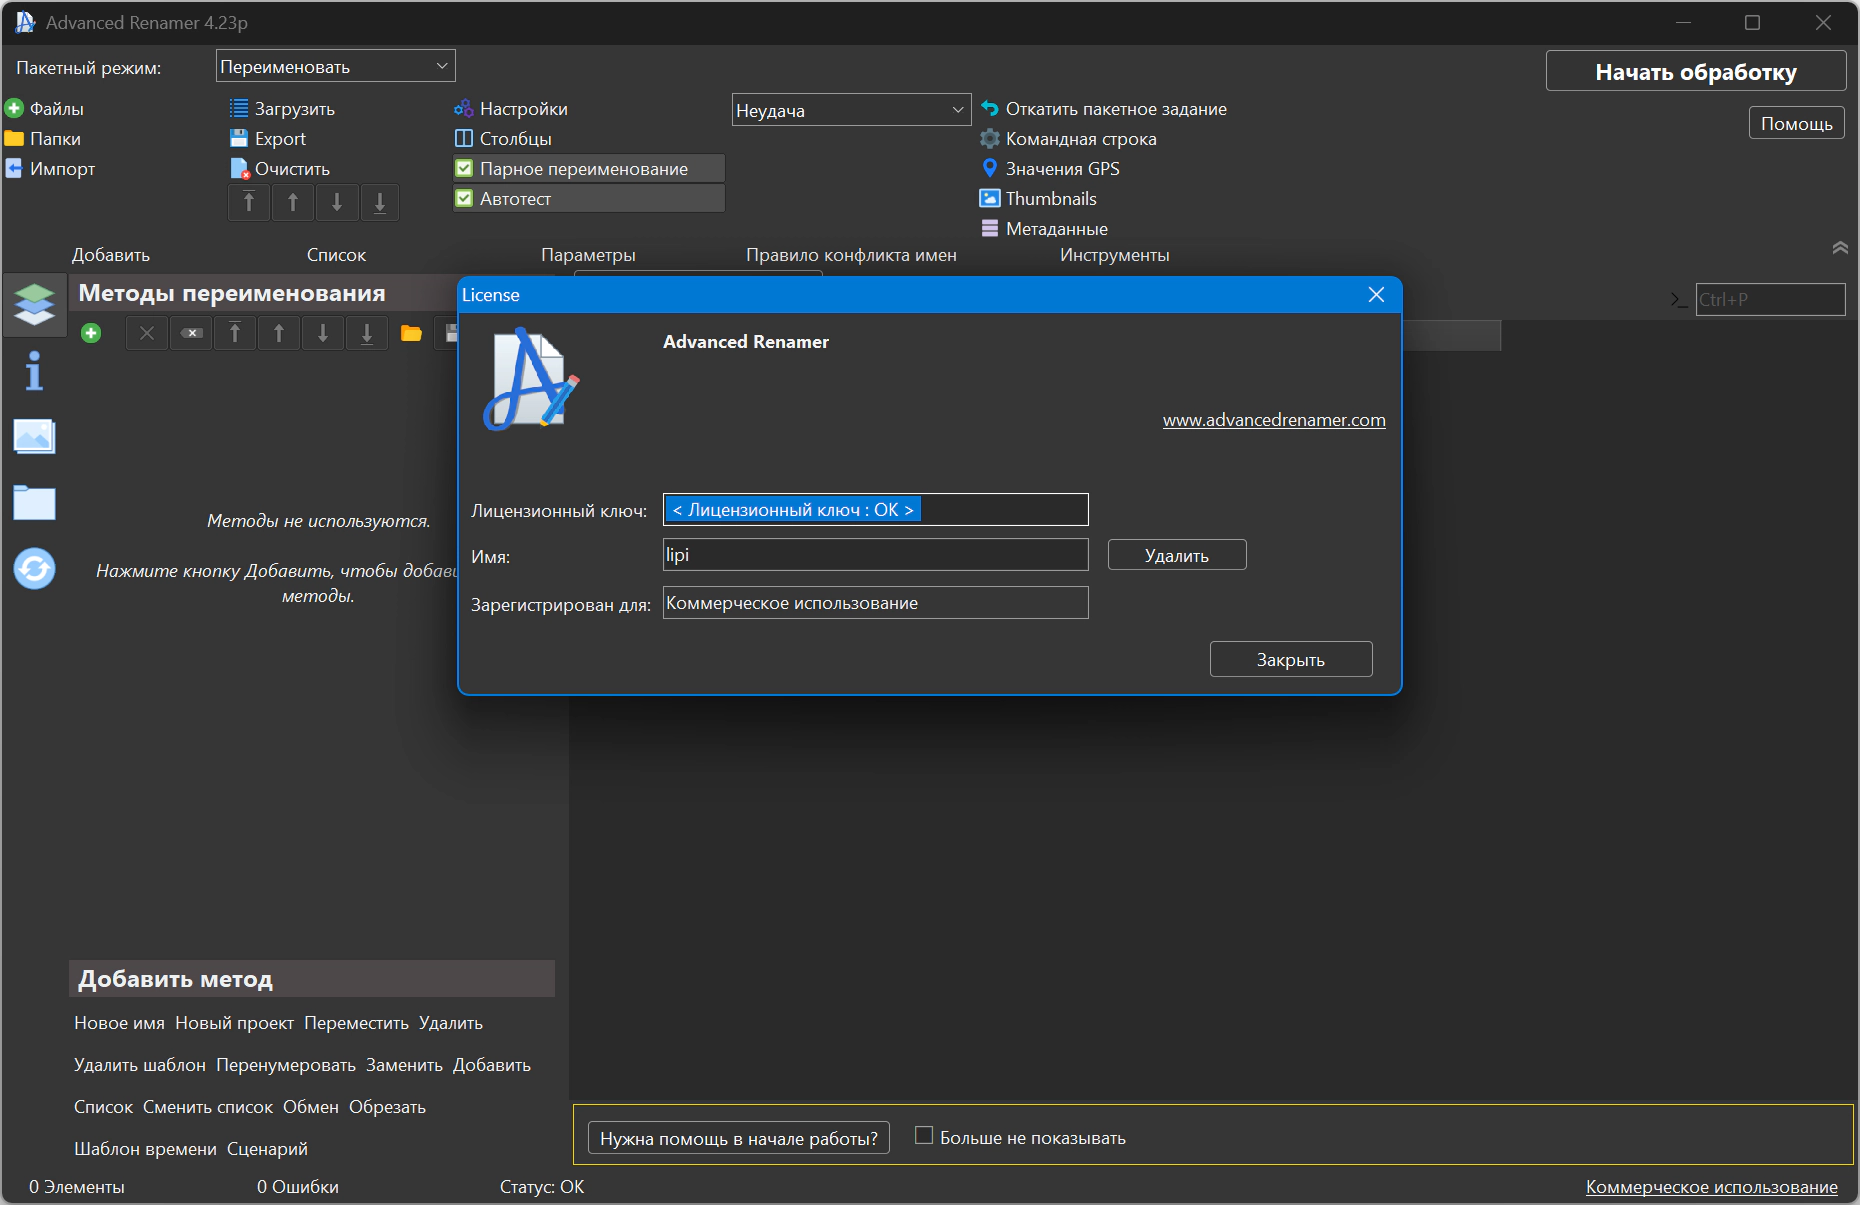The image size is (1860, 1205).
Task: Click the Лицензионный ключ field
Action: tap(876, 510)
